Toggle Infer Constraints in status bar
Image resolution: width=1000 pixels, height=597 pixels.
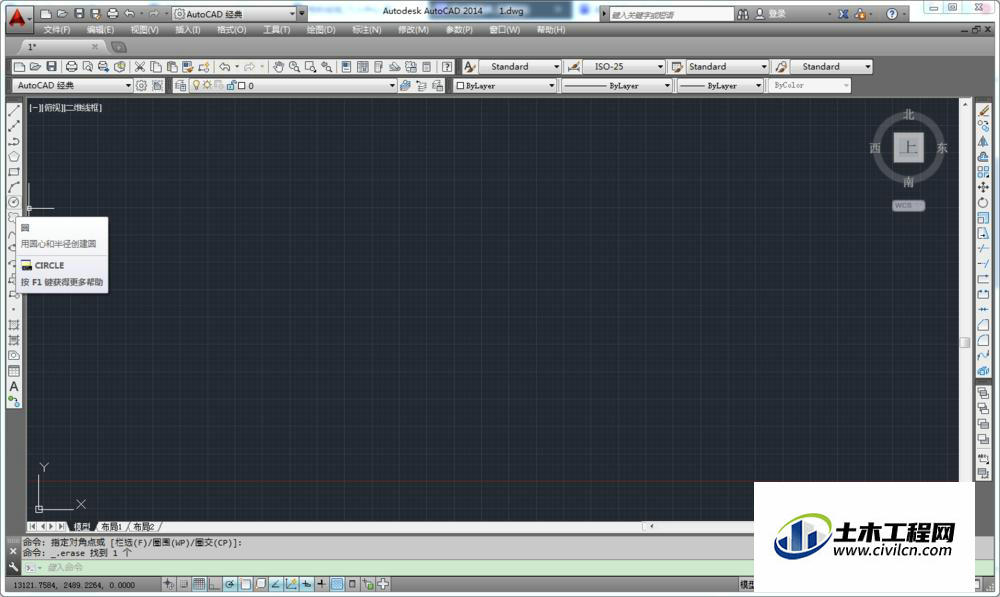tap(168, 584)
